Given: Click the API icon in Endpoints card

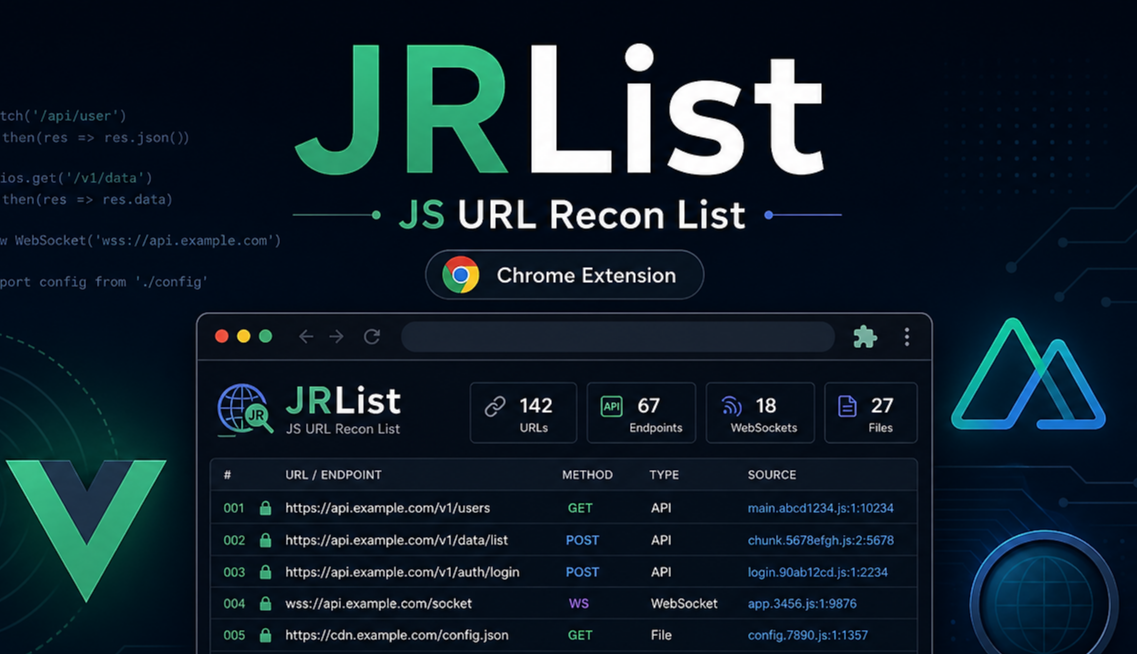Looking at the screenshot, I should (x=612, y=406).
